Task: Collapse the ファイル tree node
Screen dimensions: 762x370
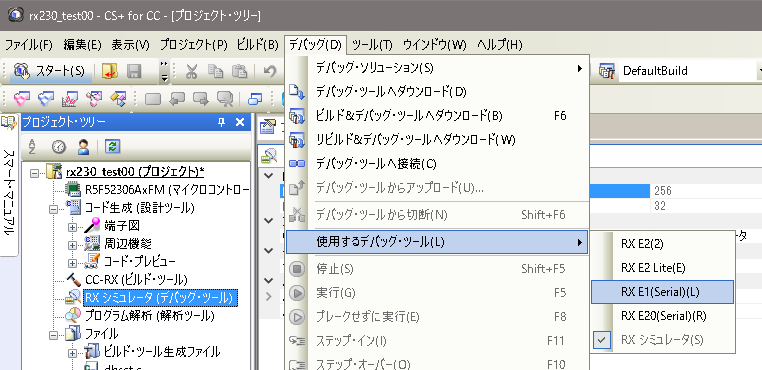Action: [53, 335]
